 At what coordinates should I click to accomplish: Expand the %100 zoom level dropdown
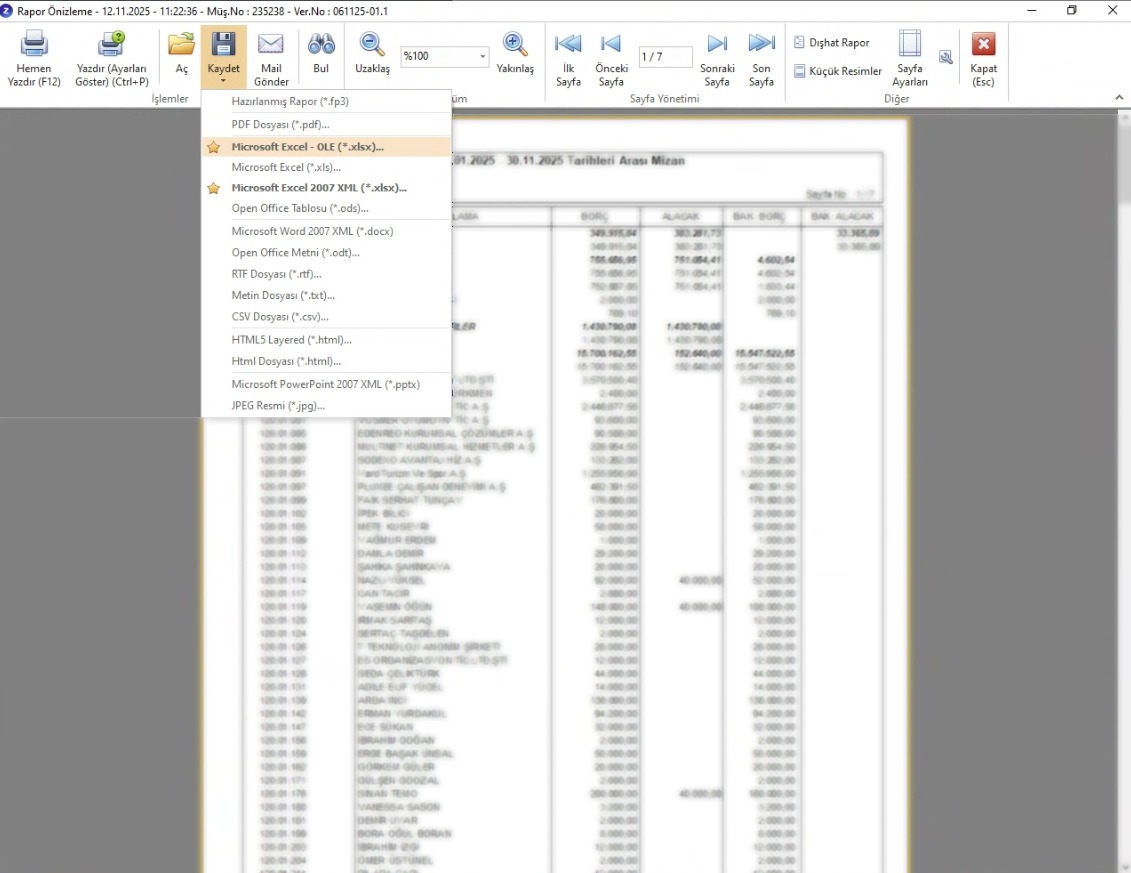(x=482, y=57)
